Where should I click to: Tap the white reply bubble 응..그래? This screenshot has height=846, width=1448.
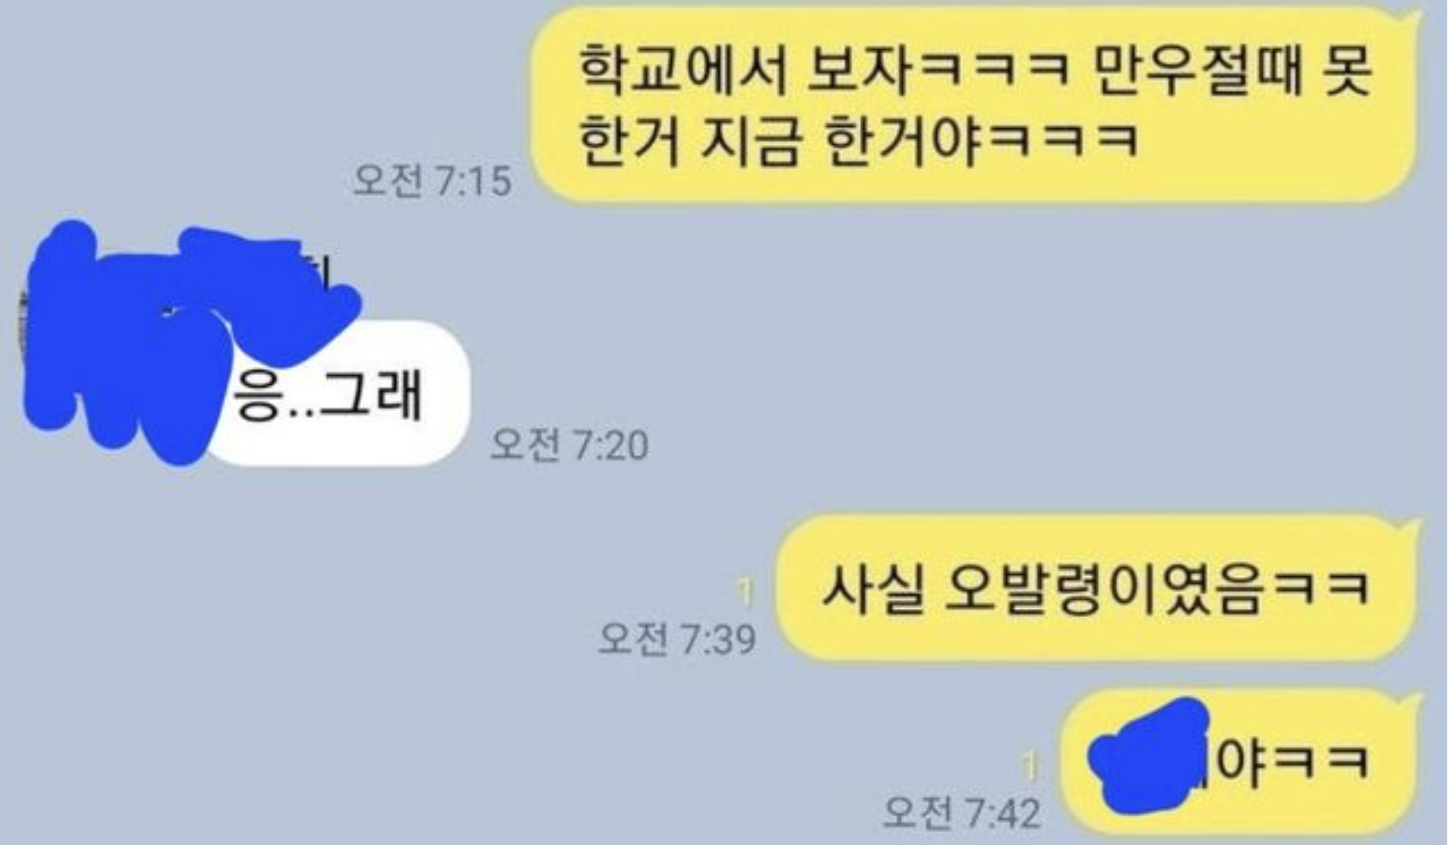point(335,396)
